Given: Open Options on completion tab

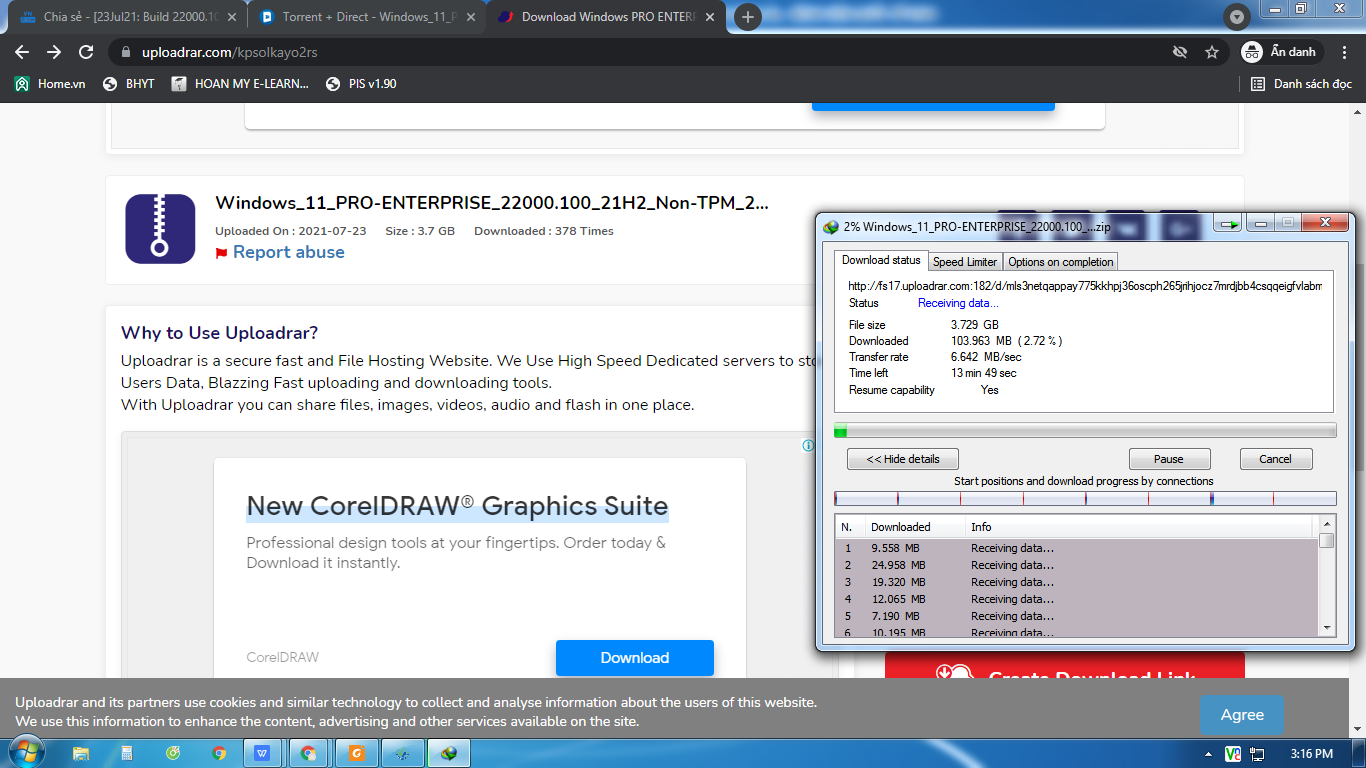Looking at the screenshot, I should [x=1060, y=262].
